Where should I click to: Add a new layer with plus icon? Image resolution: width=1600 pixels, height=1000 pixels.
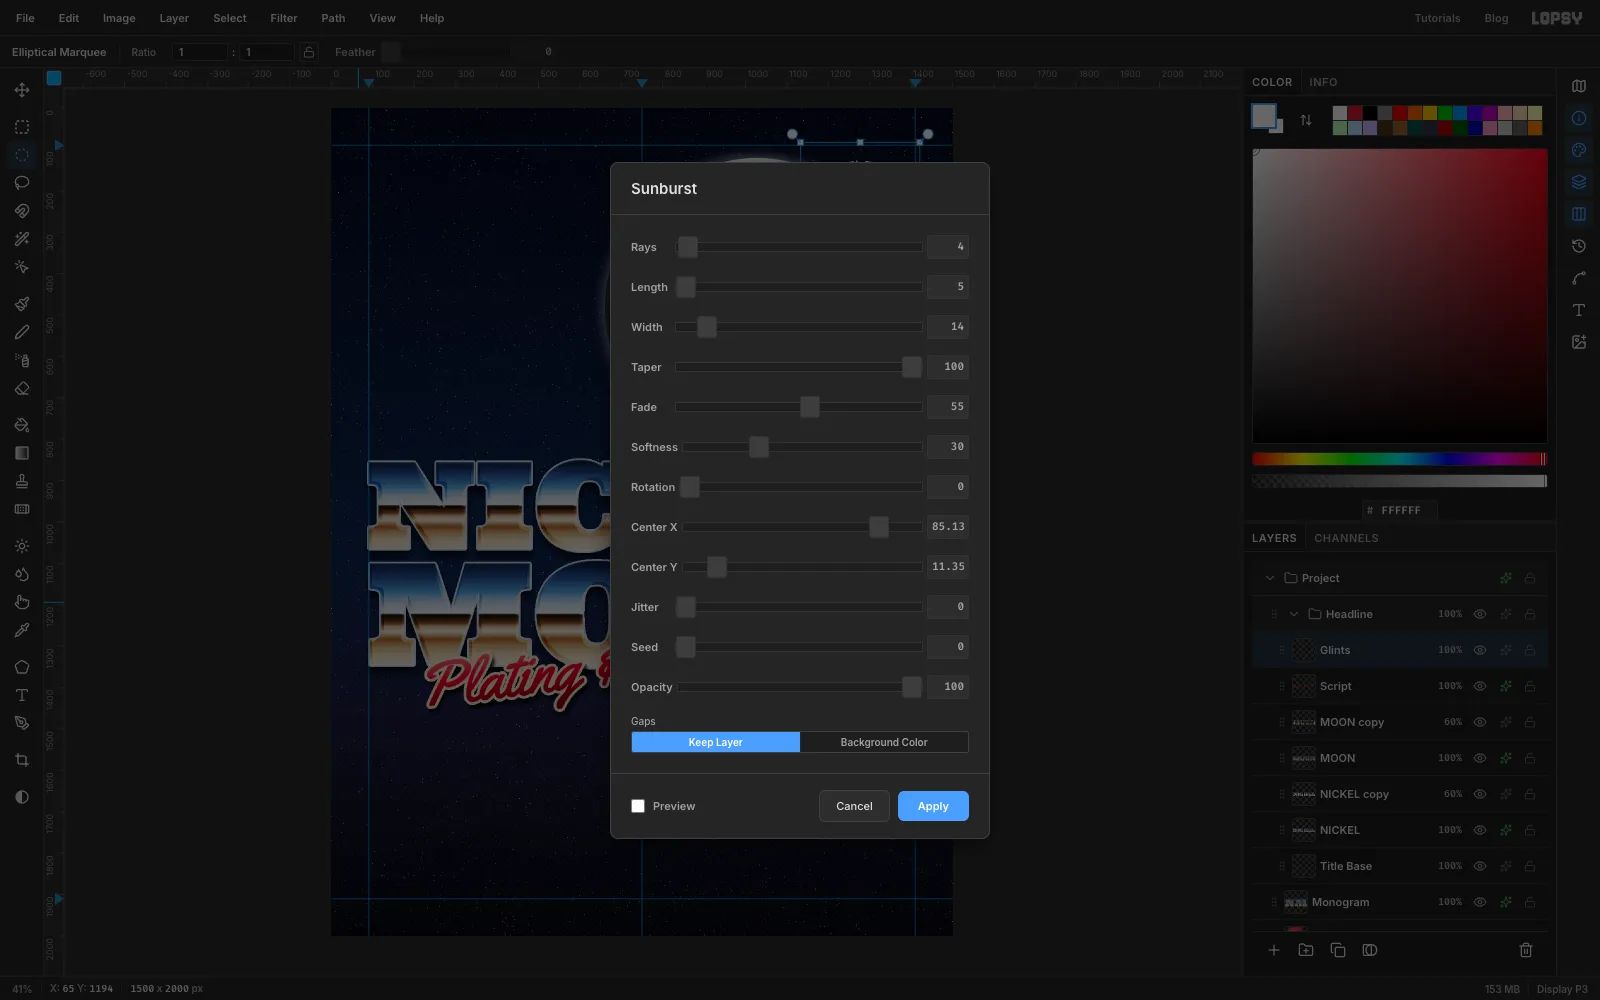coord(1274,950)
